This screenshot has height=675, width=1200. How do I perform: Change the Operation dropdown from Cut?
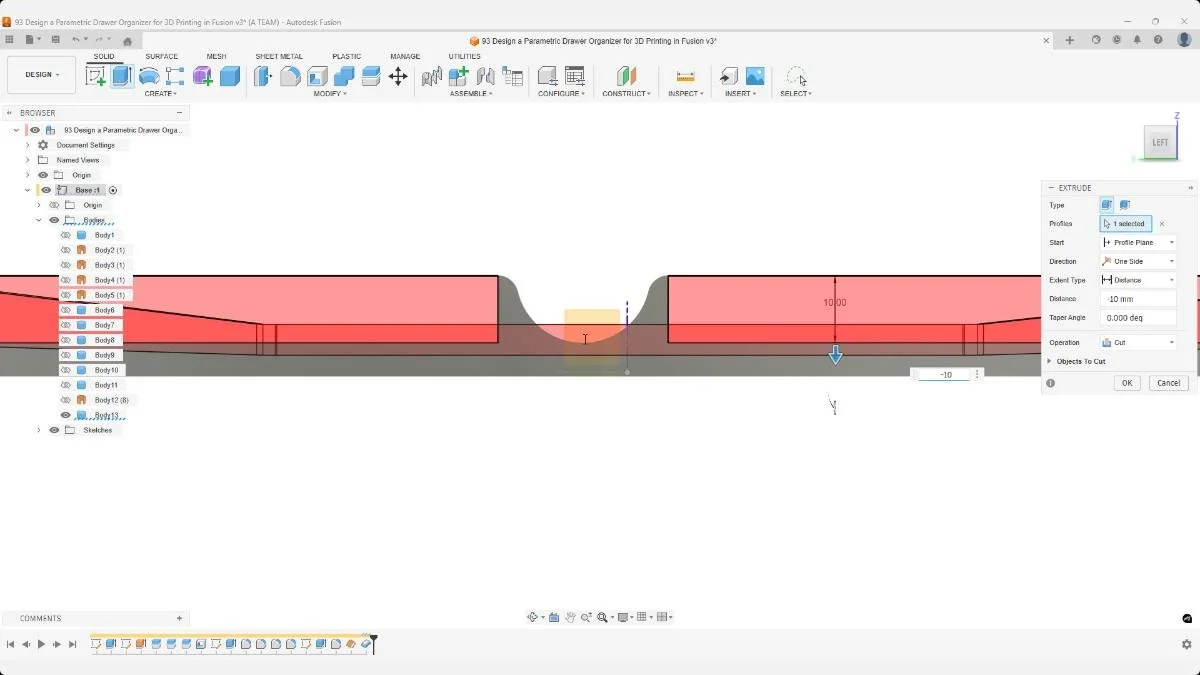(1170, 342)
